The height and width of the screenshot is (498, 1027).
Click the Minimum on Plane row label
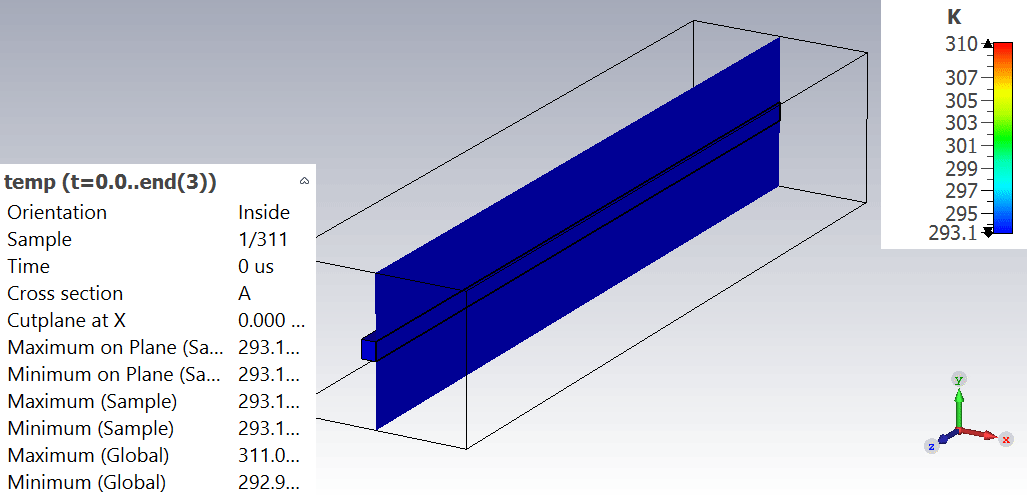coord(114,374)
